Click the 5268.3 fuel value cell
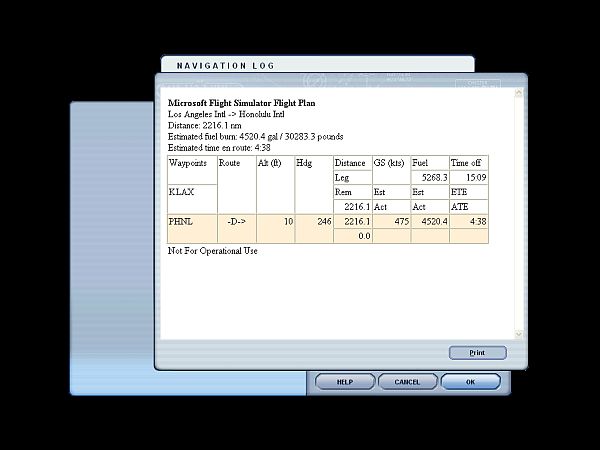This screenshot has width=600, height=450. pyautogui.click(x=429, y=177)
